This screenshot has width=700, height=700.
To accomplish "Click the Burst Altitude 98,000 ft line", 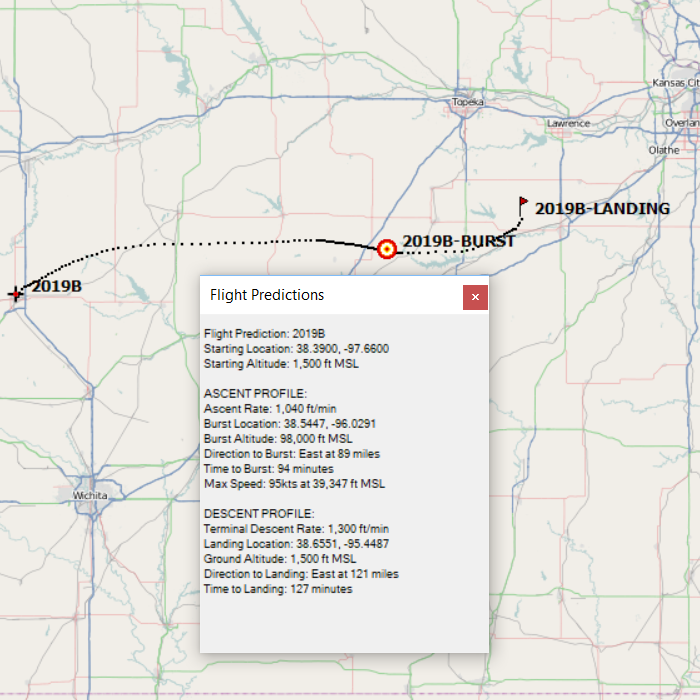I will pyautogui.click(x=278, y=439).
